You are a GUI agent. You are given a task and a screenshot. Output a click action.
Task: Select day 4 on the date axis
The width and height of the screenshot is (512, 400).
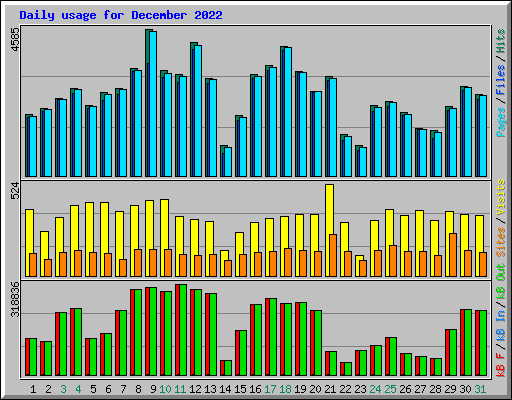(78, 389)
